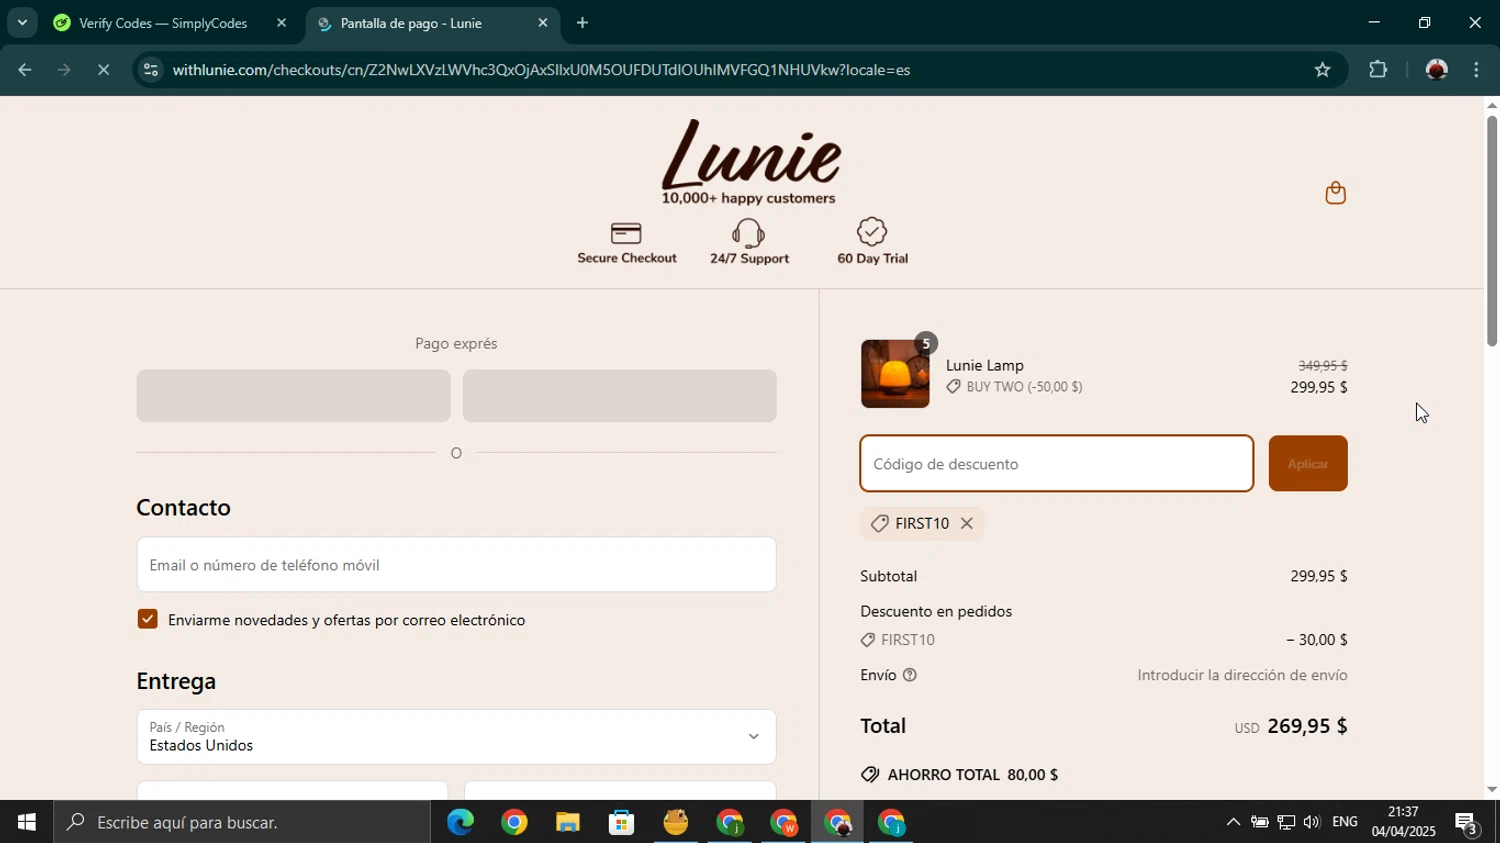1500x843 pixels.
Task: Open the Windows Start menu
Action: (27, 822)
